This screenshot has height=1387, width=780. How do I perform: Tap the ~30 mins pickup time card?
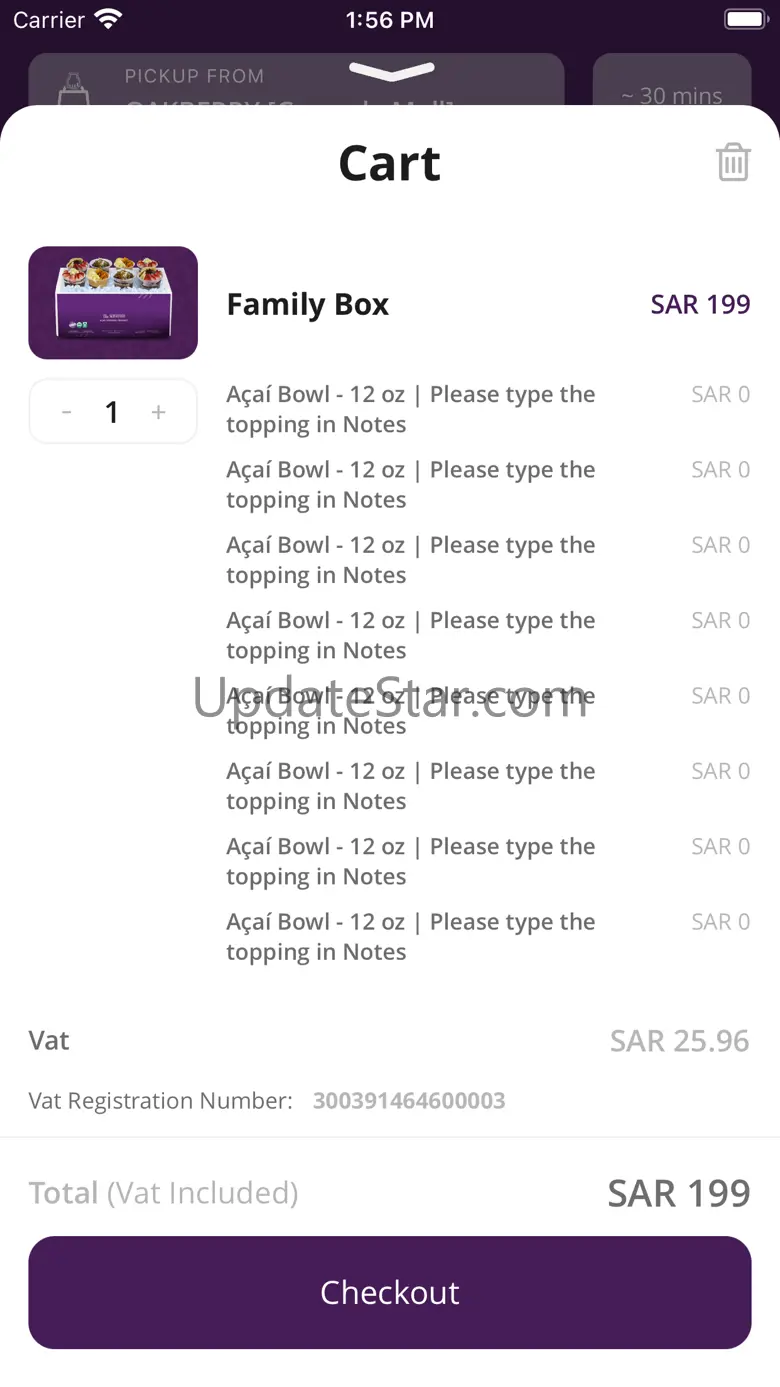[x=671, y=82]
